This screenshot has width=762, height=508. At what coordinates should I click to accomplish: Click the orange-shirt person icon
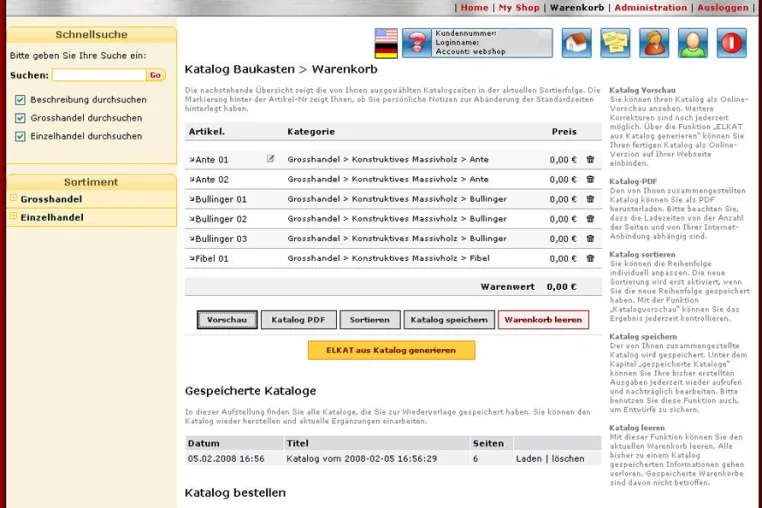click(x=654, y=43)
